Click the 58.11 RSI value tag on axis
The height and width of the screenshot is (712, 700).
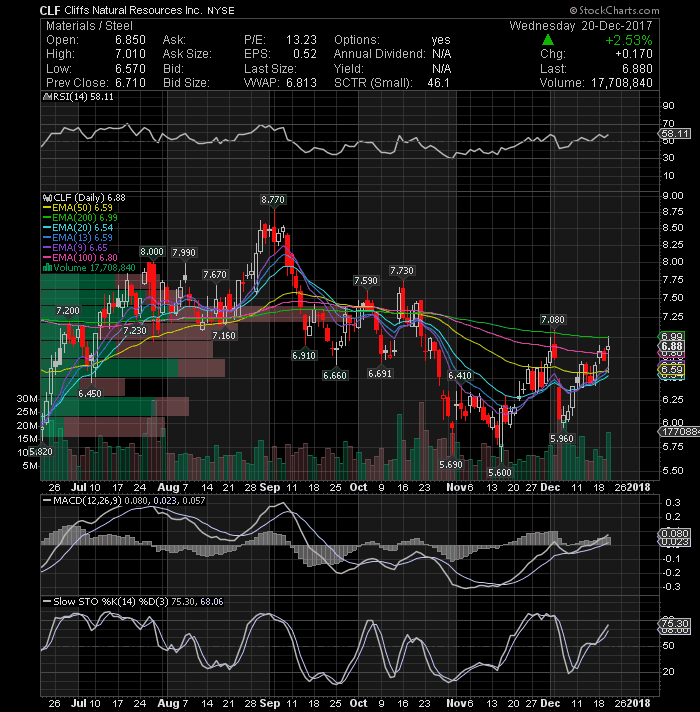coord(675,134)
